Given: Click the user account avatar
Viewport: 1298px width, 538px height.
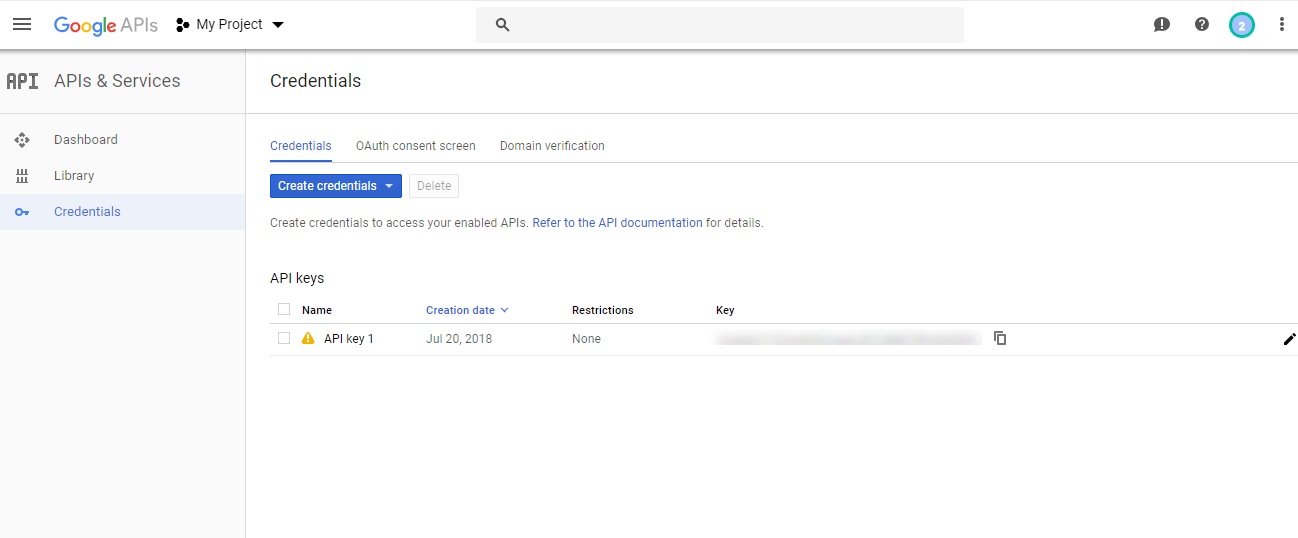Looking at the screenshot, I should 1241,25.
